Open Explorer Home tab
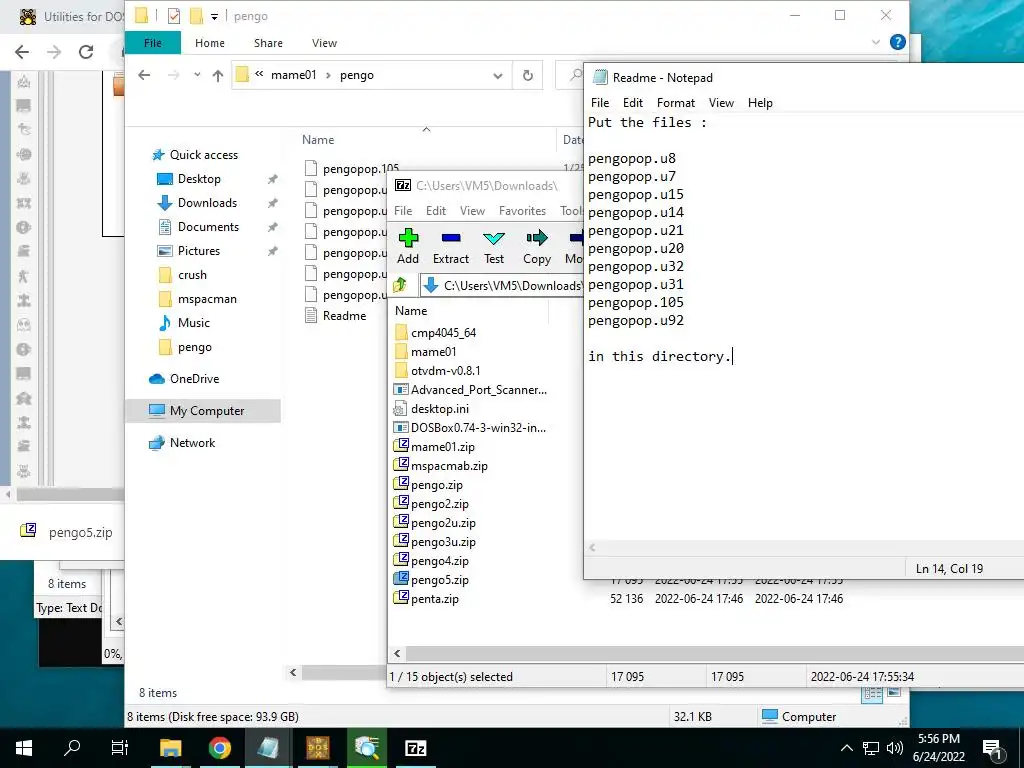Image resolution: width=1024 pixels, height=768 pixels. (210, 43)
